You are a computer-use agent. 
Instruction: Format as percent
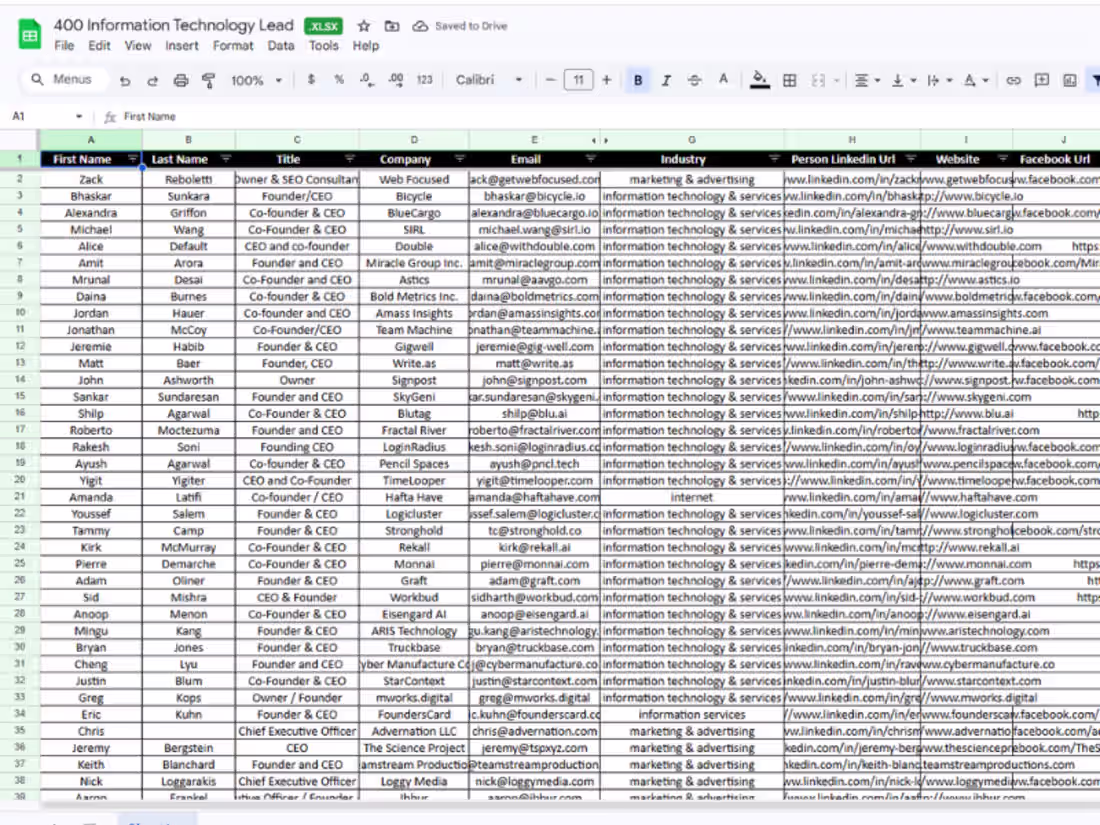click(x=339, y=80)
